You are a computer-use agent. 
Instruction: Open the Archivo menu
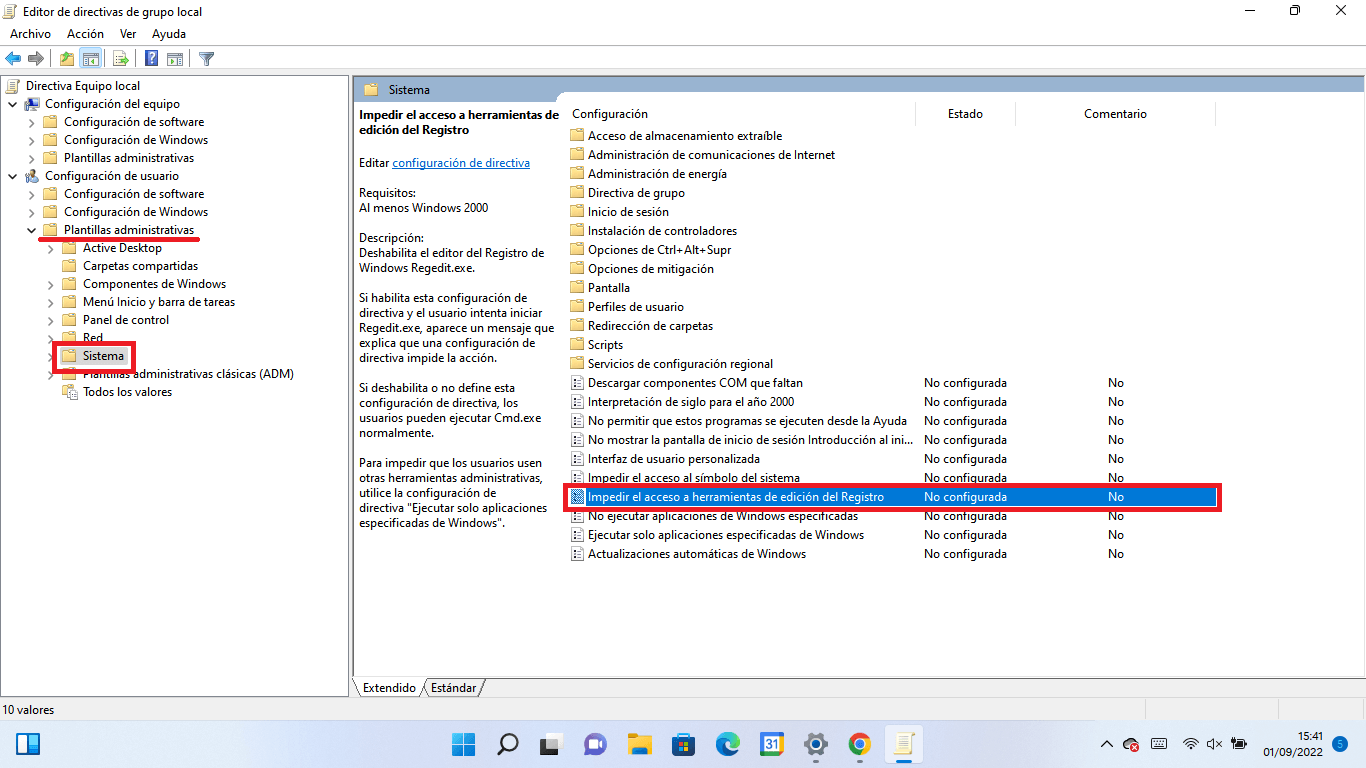coord(30,34)
